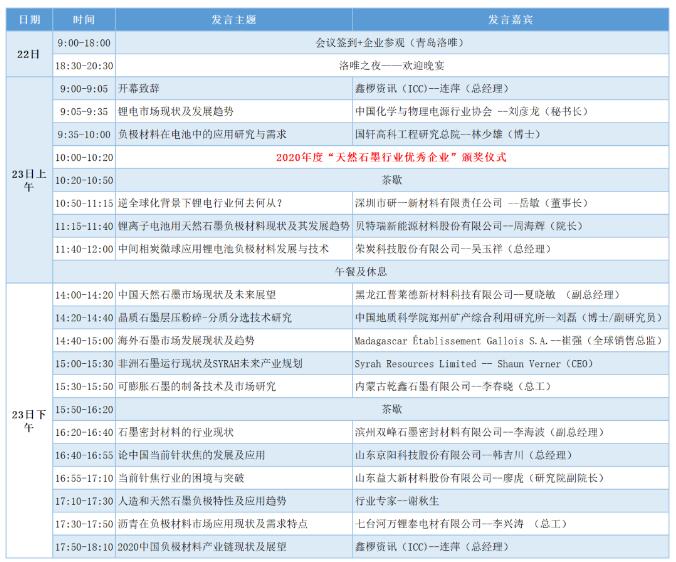Click the 10:50-11:15 time cell

pos(84,203)
